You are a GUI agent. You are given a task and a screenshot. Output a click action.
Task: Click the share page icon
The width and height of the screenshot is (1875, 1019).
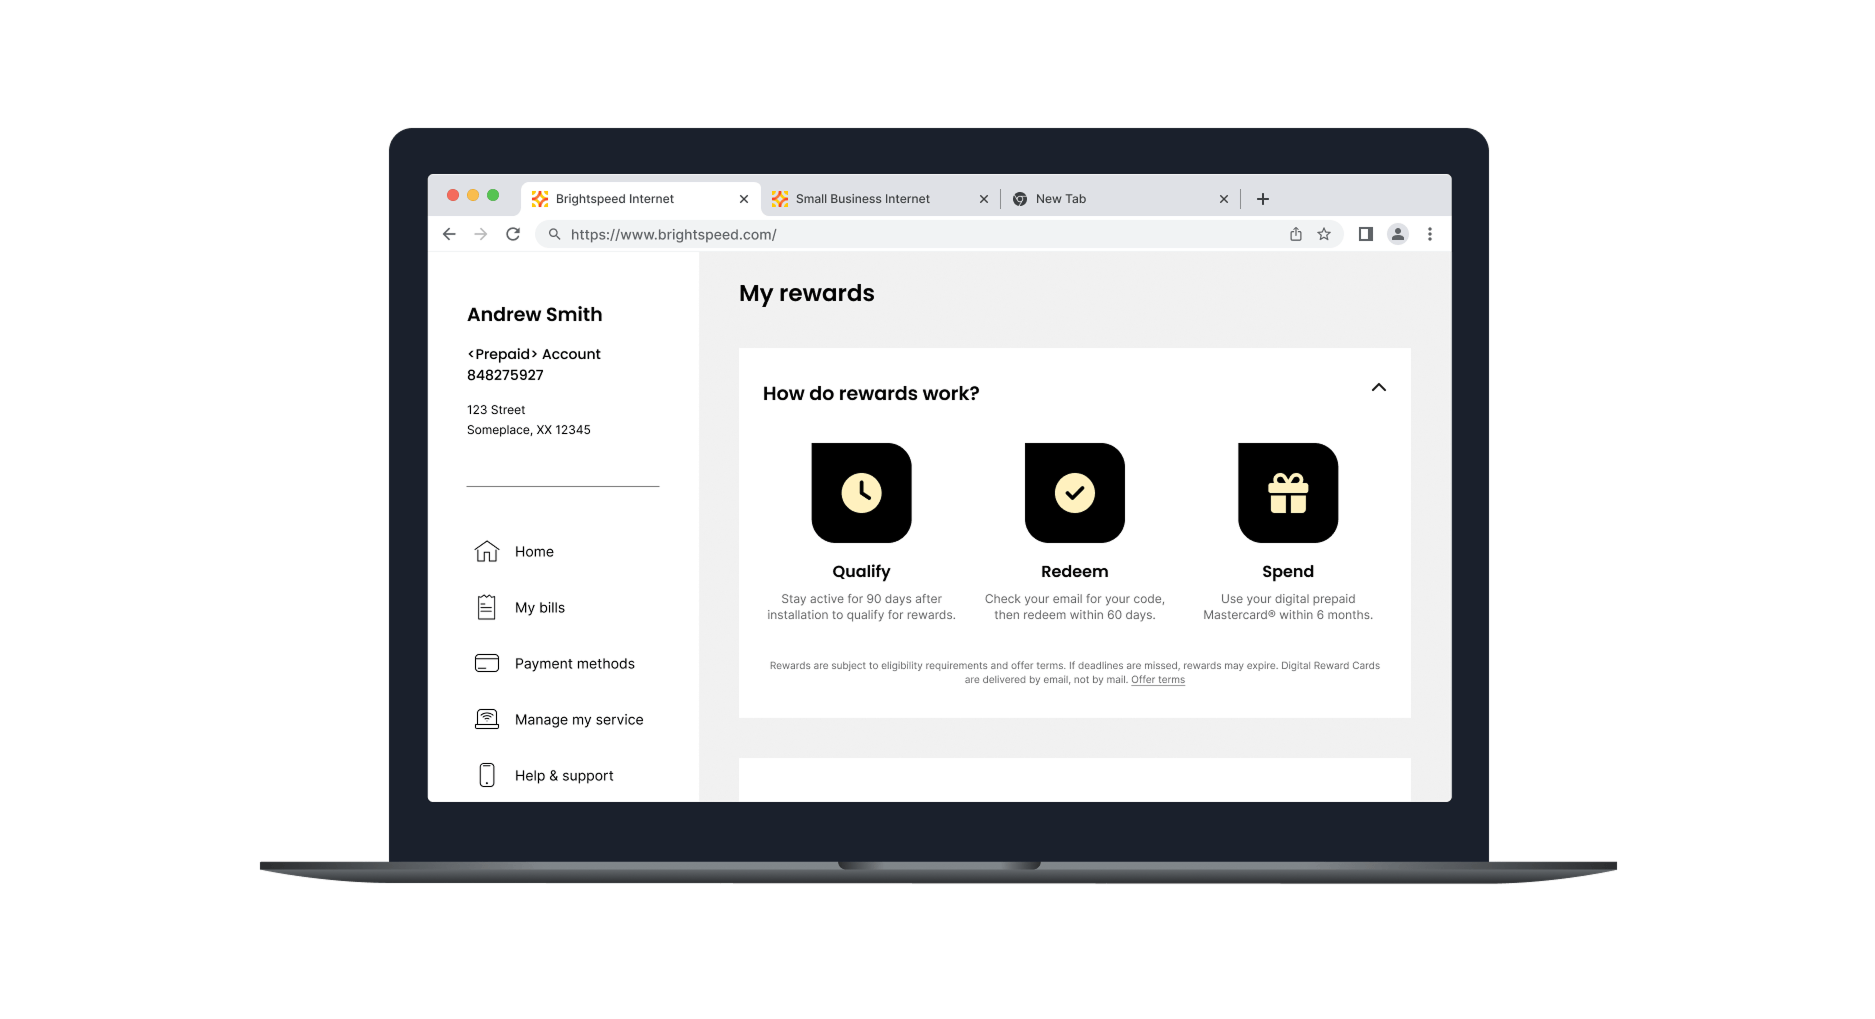[1296, 234]
